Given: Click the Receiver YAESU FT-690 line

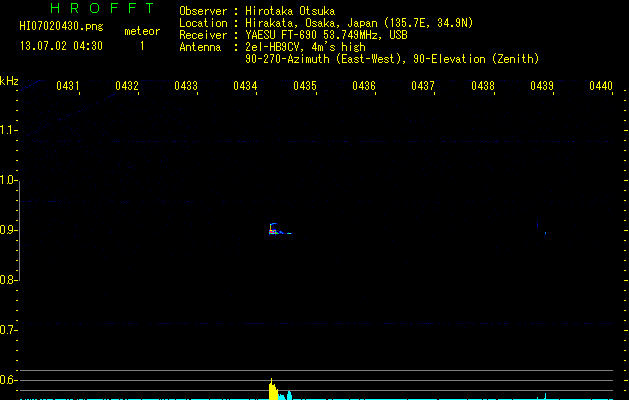Looking at the screenshot, I should (293, 35).
